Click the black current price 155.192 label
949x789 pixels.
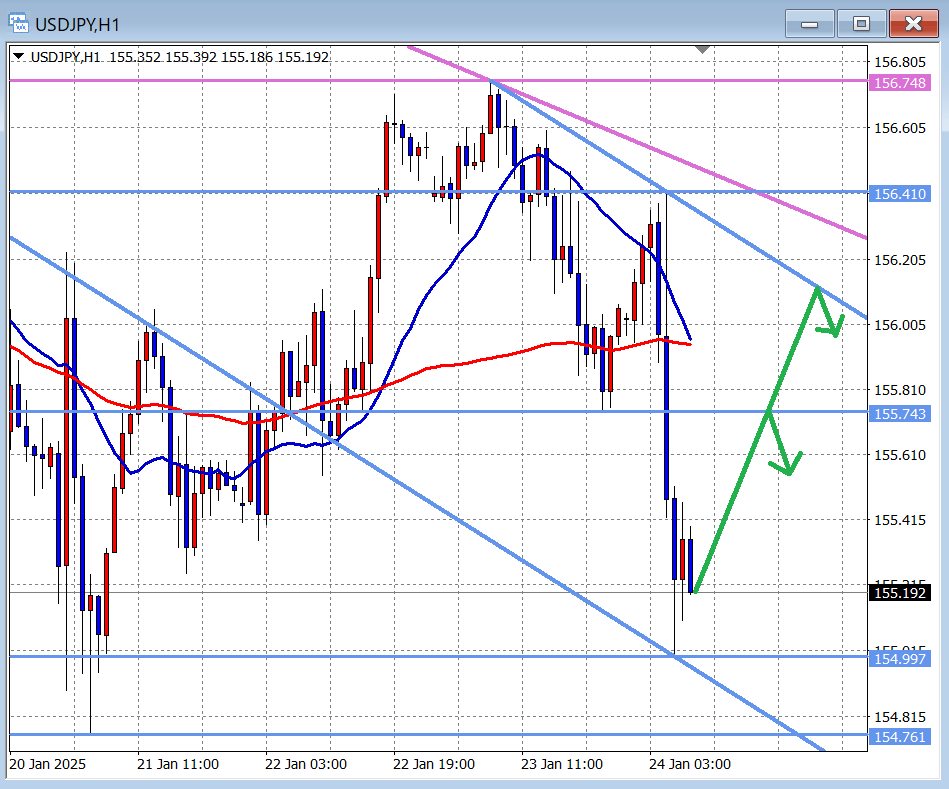pyautogui.click(x=899, y=593)
